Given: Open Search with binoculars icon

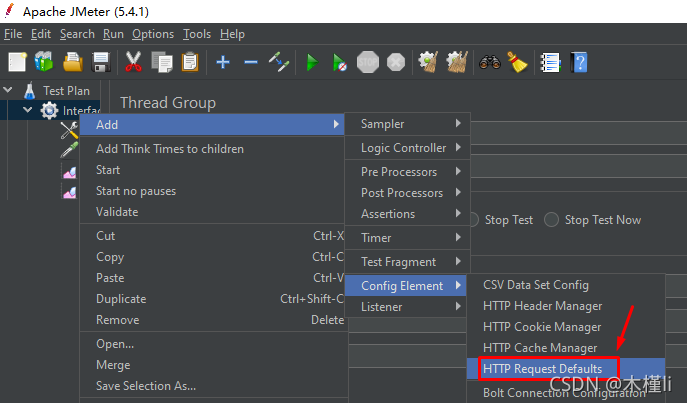Looking at the screenshot, I should tap(489, 62).
